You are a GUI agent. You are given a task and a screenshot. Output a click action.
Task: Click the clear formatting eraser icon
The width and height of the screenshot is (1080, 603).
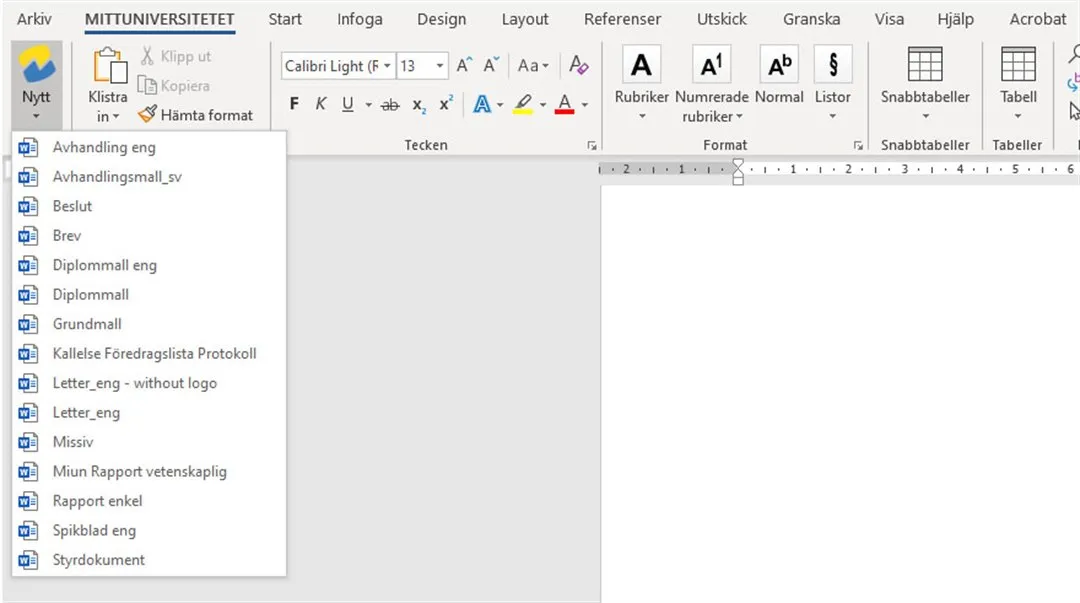pyautogui.click(x=578, y=66)
